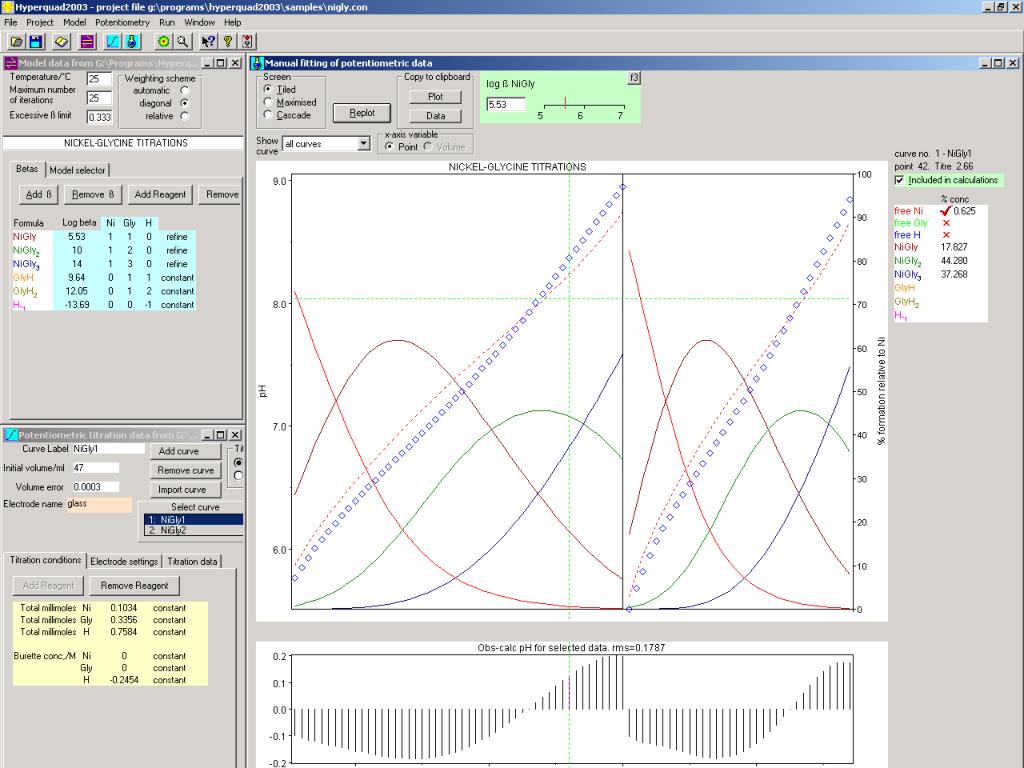Choose Maximised screen layout
The image size is (1024, 768).
pos(268,102)
